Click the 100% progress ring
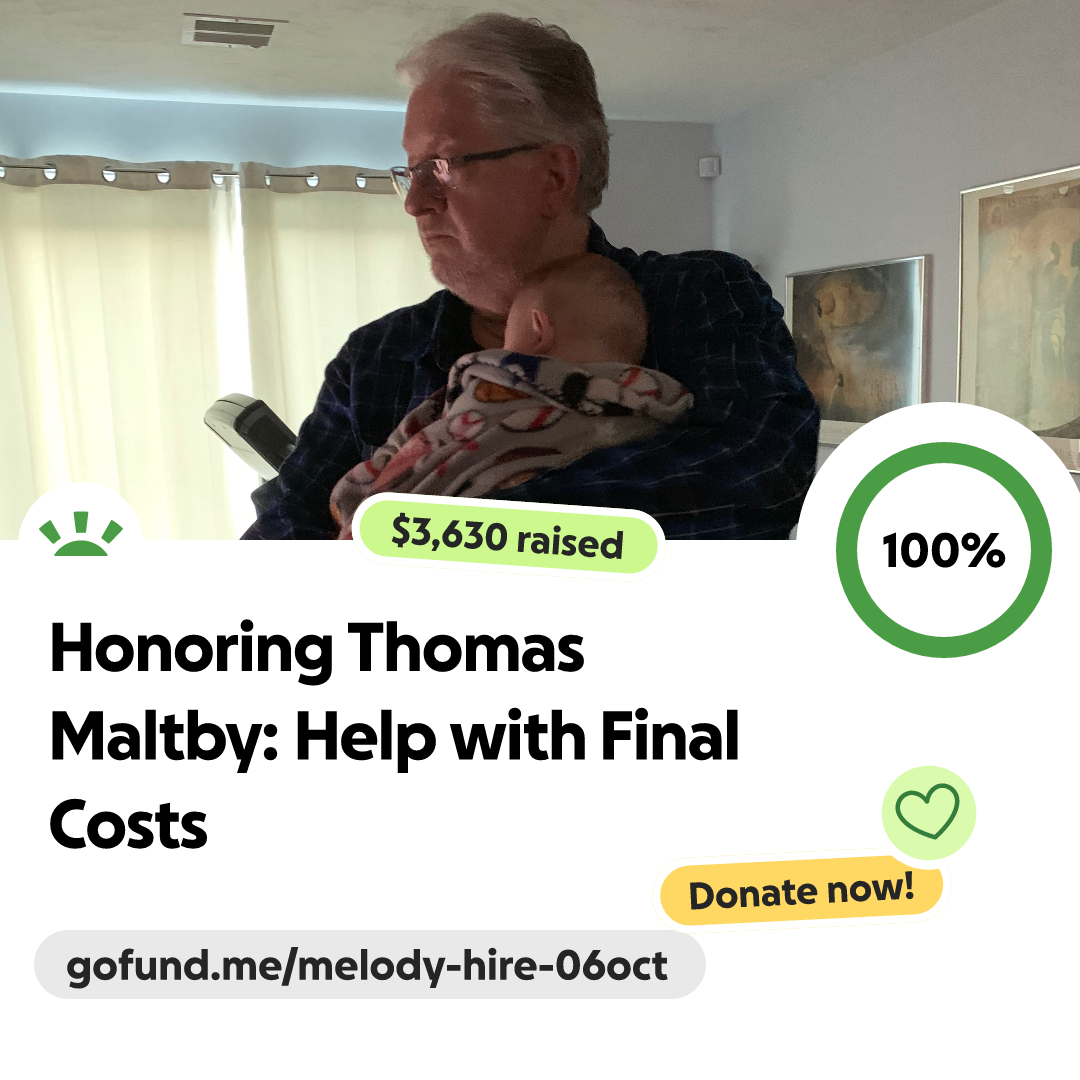 click(x=944, y=550)
